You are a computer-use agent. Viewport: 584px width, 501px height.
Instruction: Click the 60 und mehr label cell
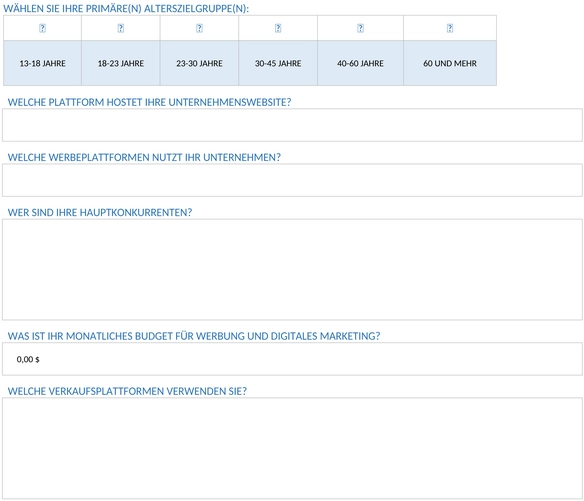coord(450,63)
